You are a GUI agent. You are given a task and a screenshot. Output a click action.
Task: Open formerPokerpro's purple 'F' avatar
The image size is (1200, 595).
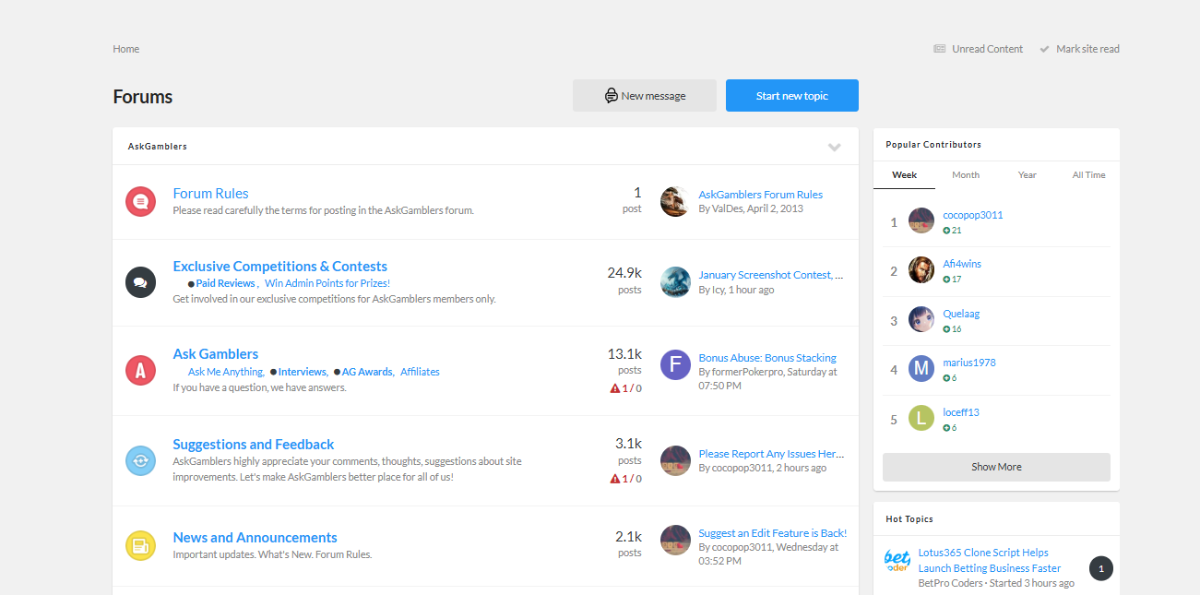coord(675,365)
